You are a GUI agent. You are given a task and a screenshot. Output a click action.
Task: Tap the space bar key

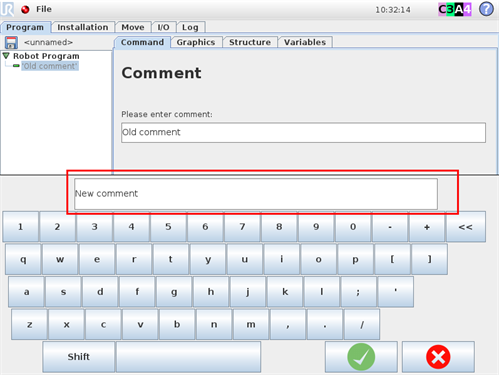click(189, 357)
